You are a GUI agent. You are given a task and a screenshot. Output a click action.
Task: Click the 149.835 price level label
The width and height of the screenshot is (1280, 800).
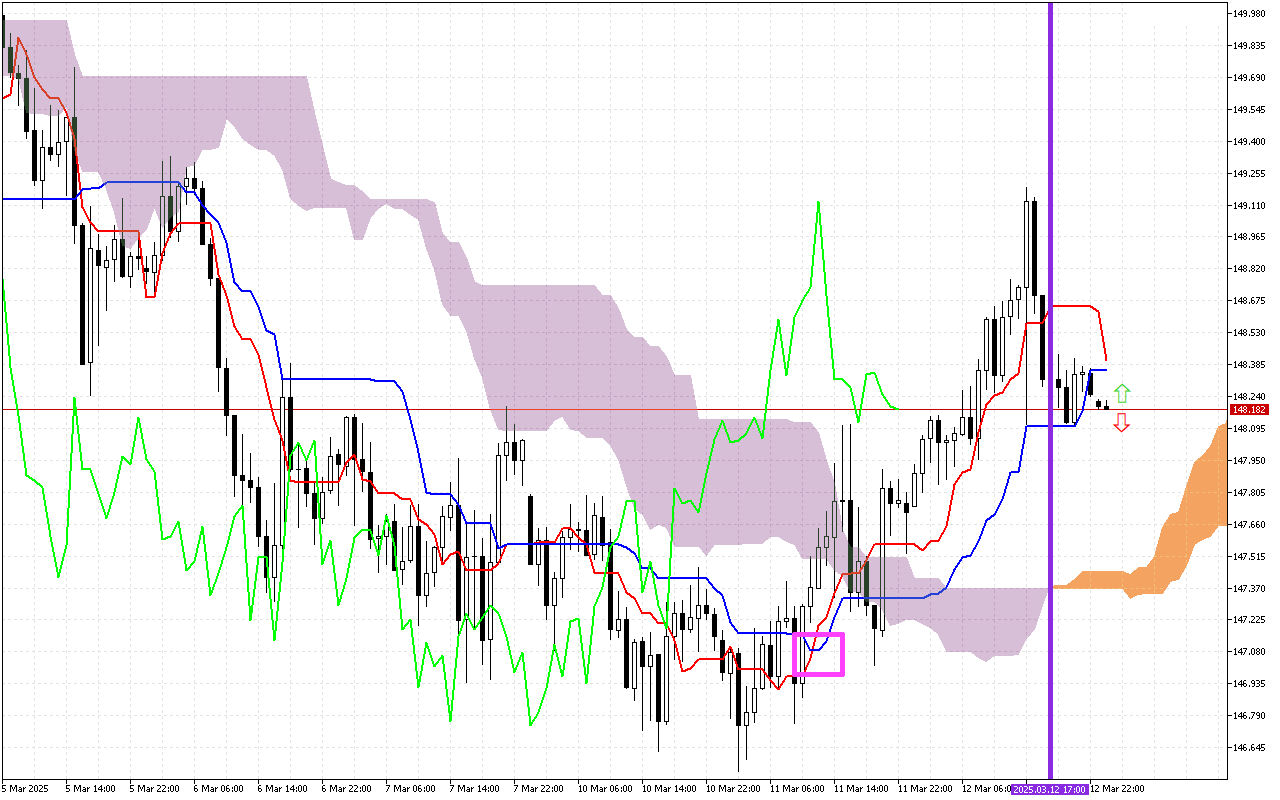point(1250,46)
